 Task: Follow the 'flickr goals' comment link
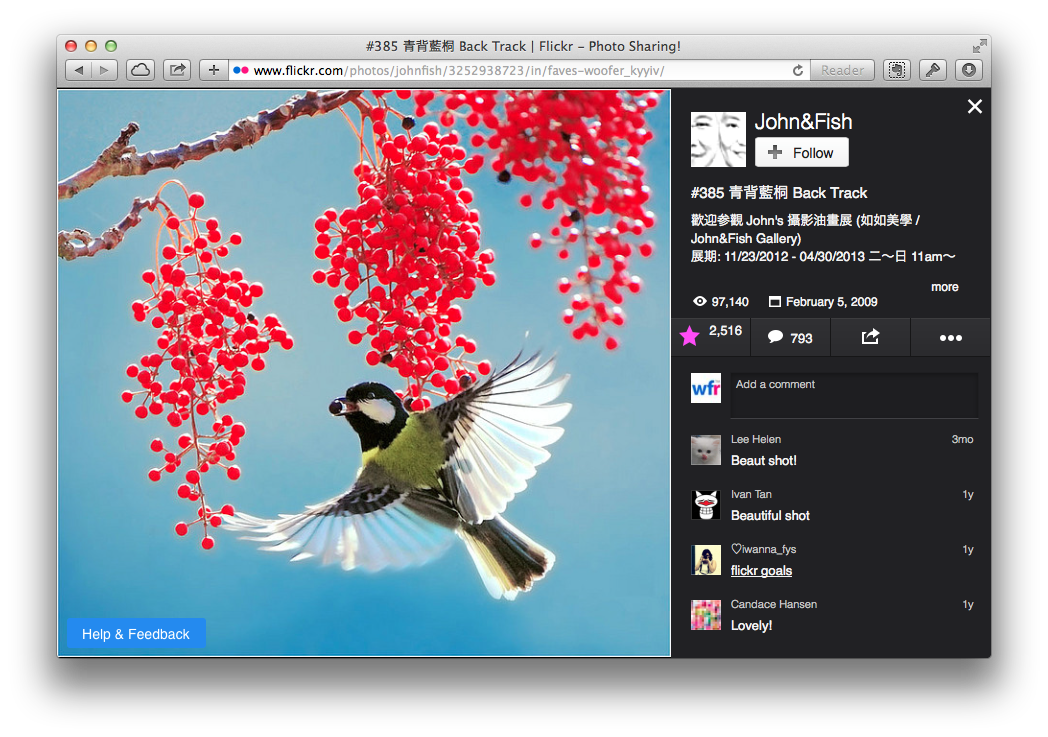click(x=761, y=571)
